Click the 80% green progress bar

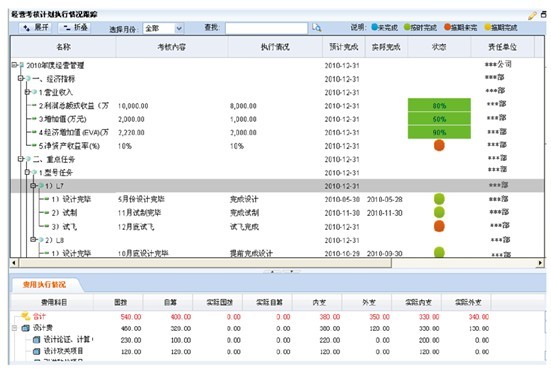pyautogui.click(x=439, y=105)
